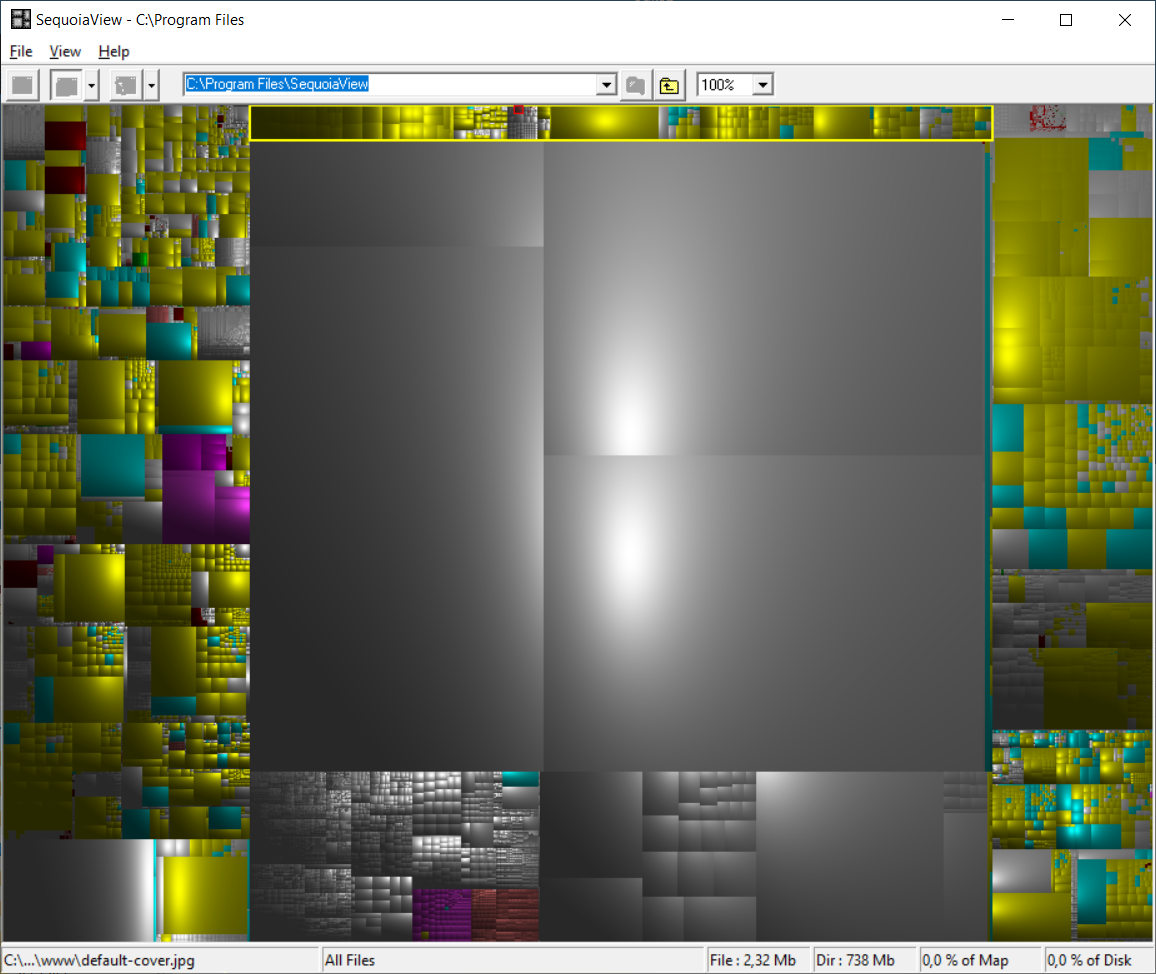This screenshot has width=1156, height=974.
Task: Open the View menu
Action: (65, 51)
